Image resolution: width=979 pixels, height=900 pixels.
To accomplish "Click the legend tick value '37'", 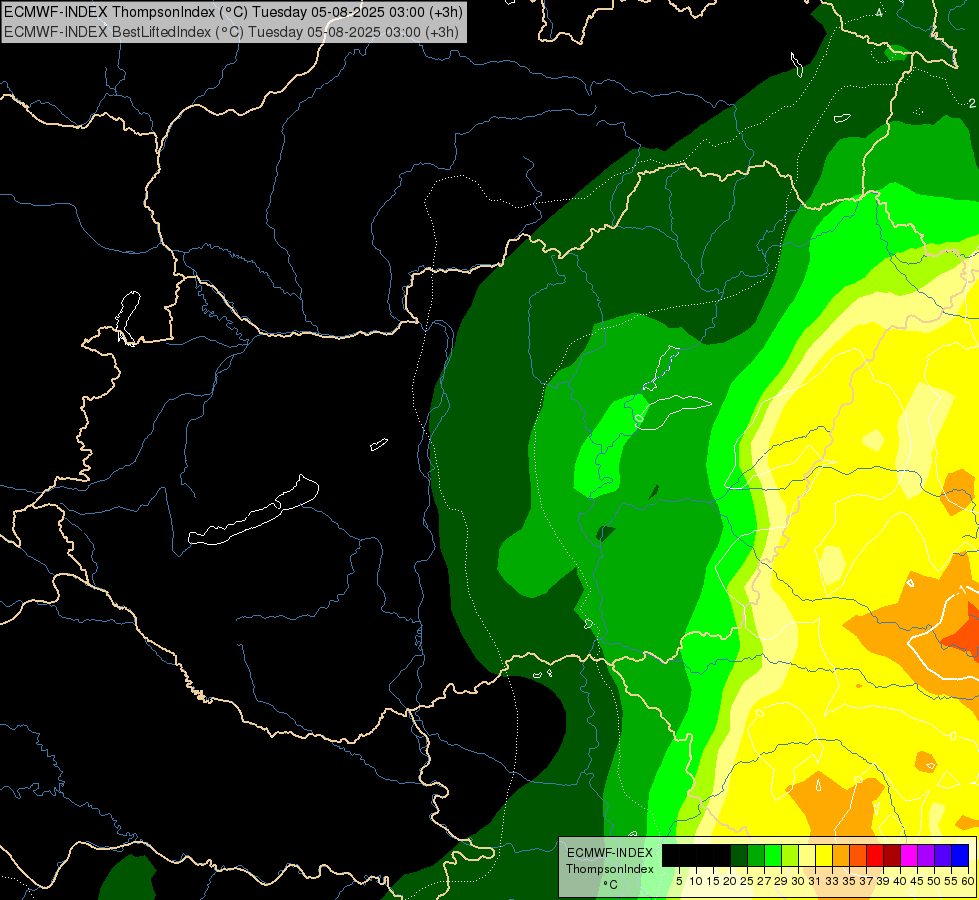I will (x=867, y=881).
